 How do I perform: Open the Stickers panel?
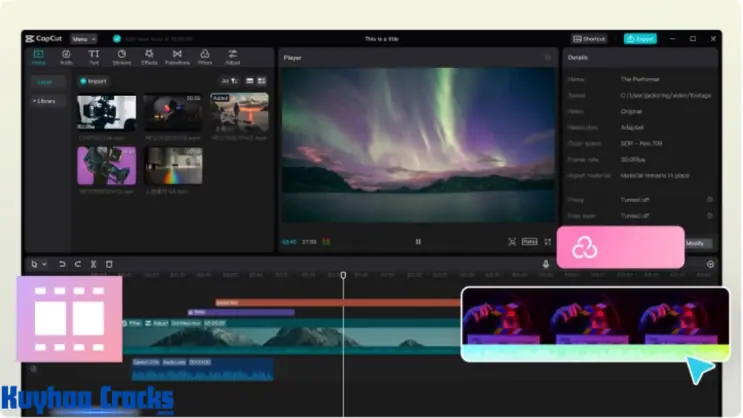(x=121, y=57)
